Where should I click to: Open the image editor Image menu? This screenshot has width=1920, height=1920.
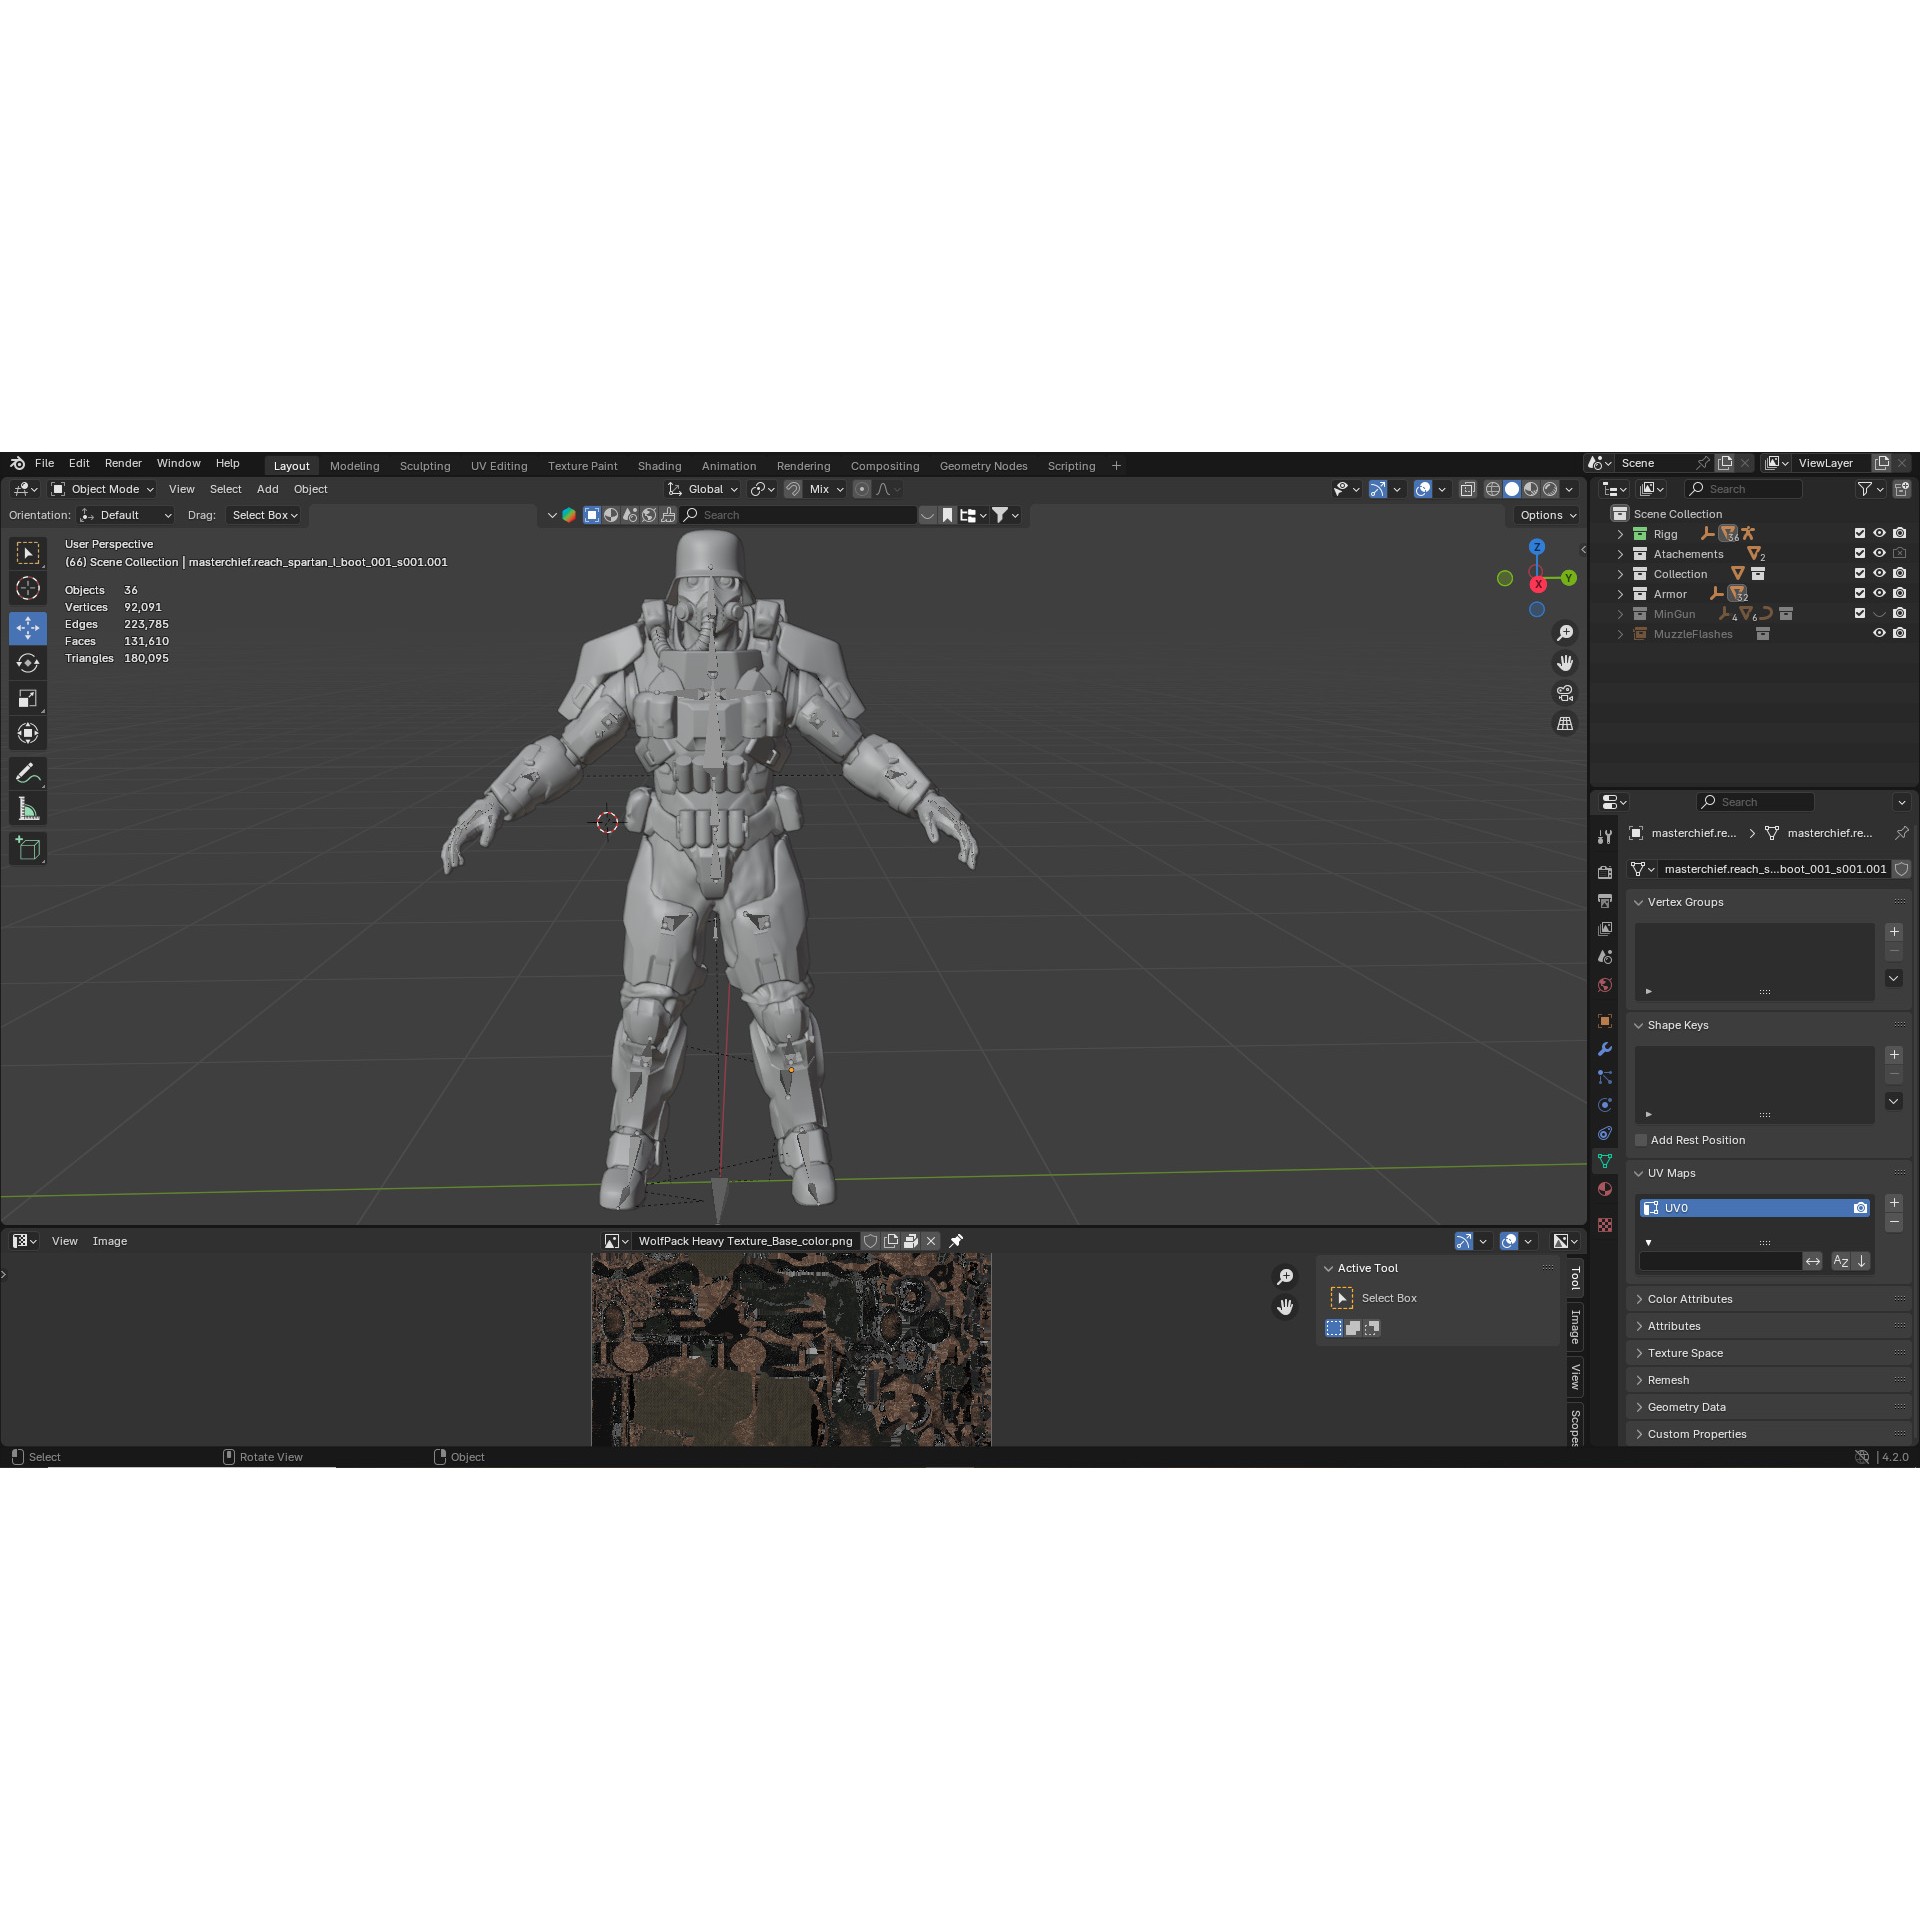110,1241
